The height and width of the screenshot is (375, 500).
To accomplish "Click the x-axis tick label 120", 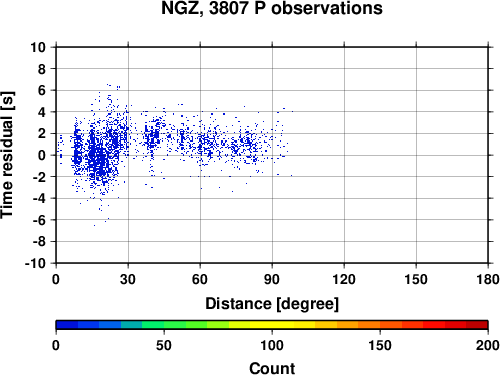I will 344,279.
